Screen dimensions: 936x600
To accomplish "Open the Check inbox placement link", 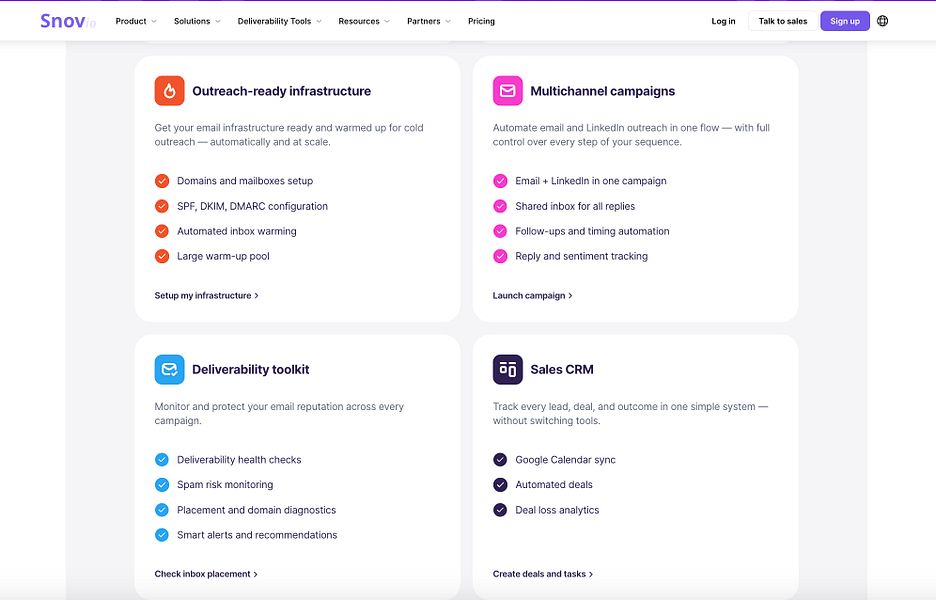I will pyautogui.click(x=206, y=574).
